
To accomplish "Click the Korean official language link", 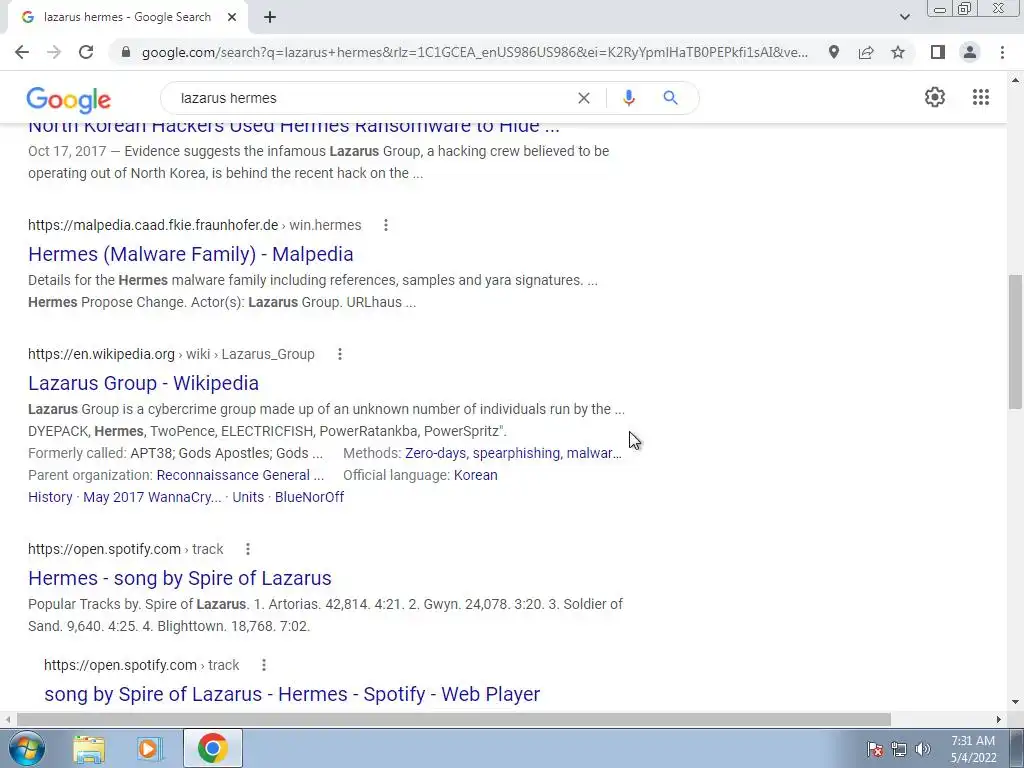I will pyautogui.click(x=475, y=475).
